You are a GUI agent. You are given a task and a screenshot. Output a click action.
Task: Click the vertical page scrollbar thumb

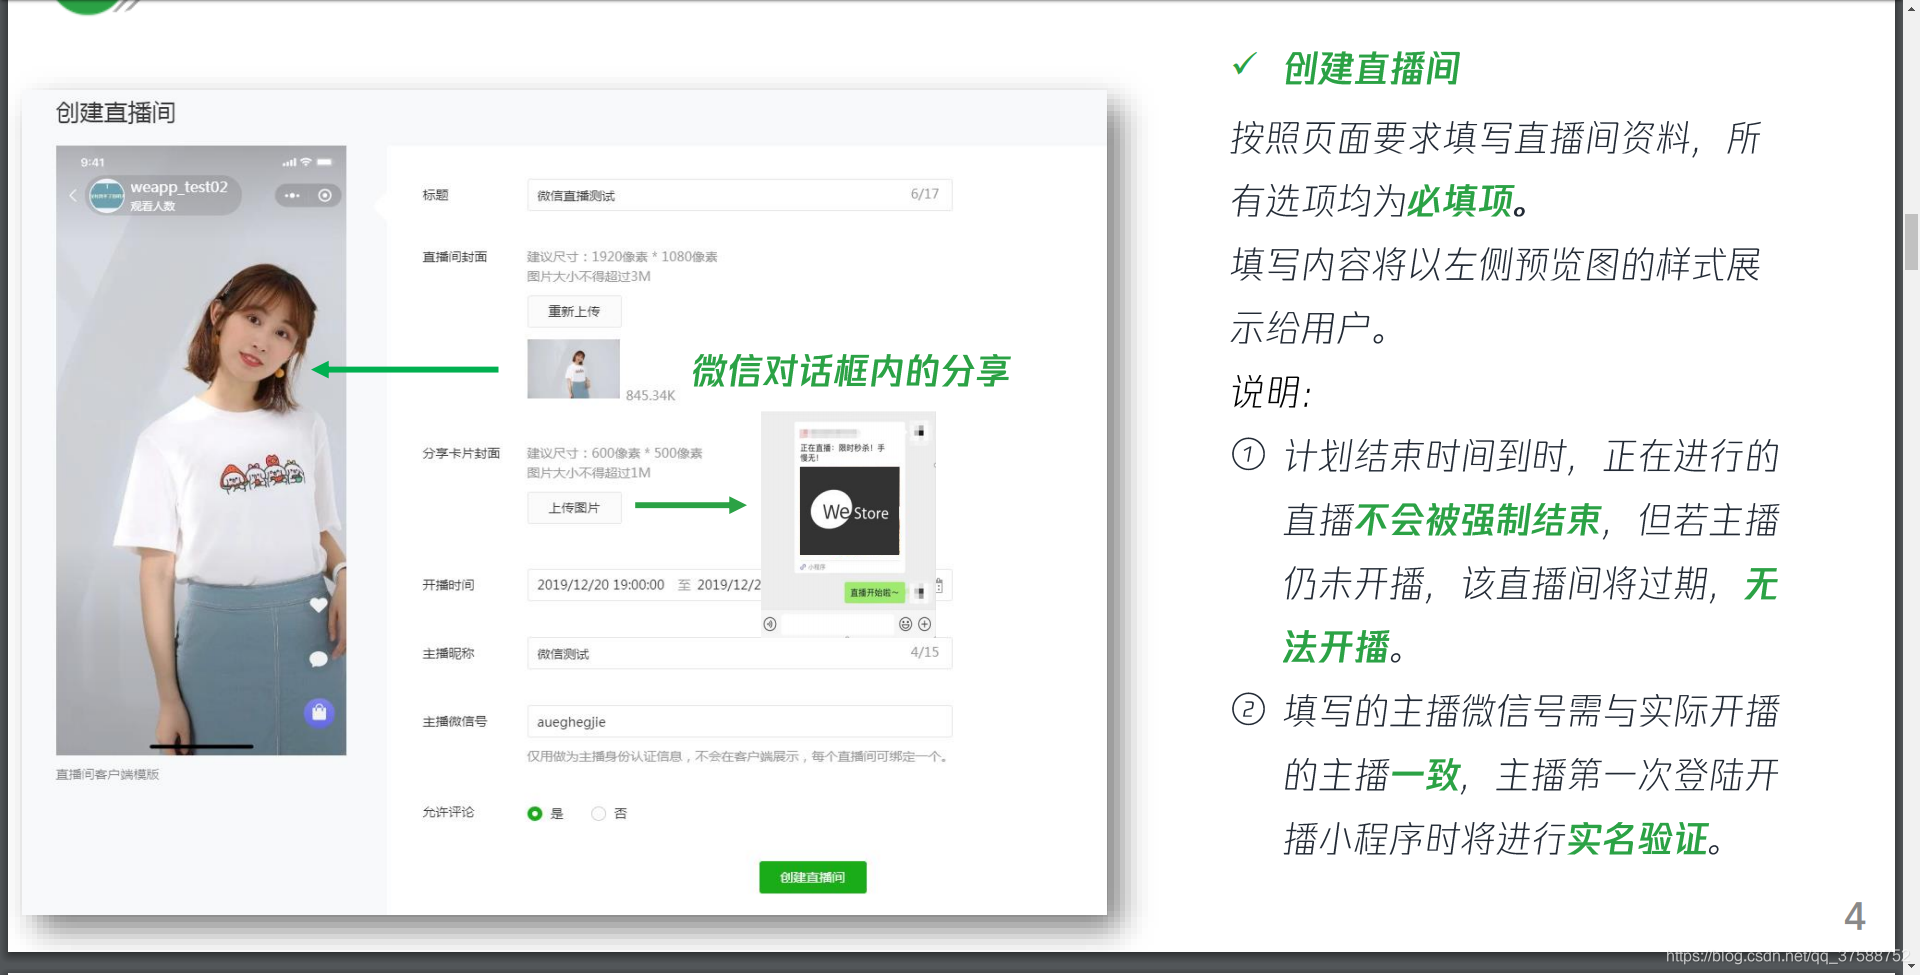1911,241
